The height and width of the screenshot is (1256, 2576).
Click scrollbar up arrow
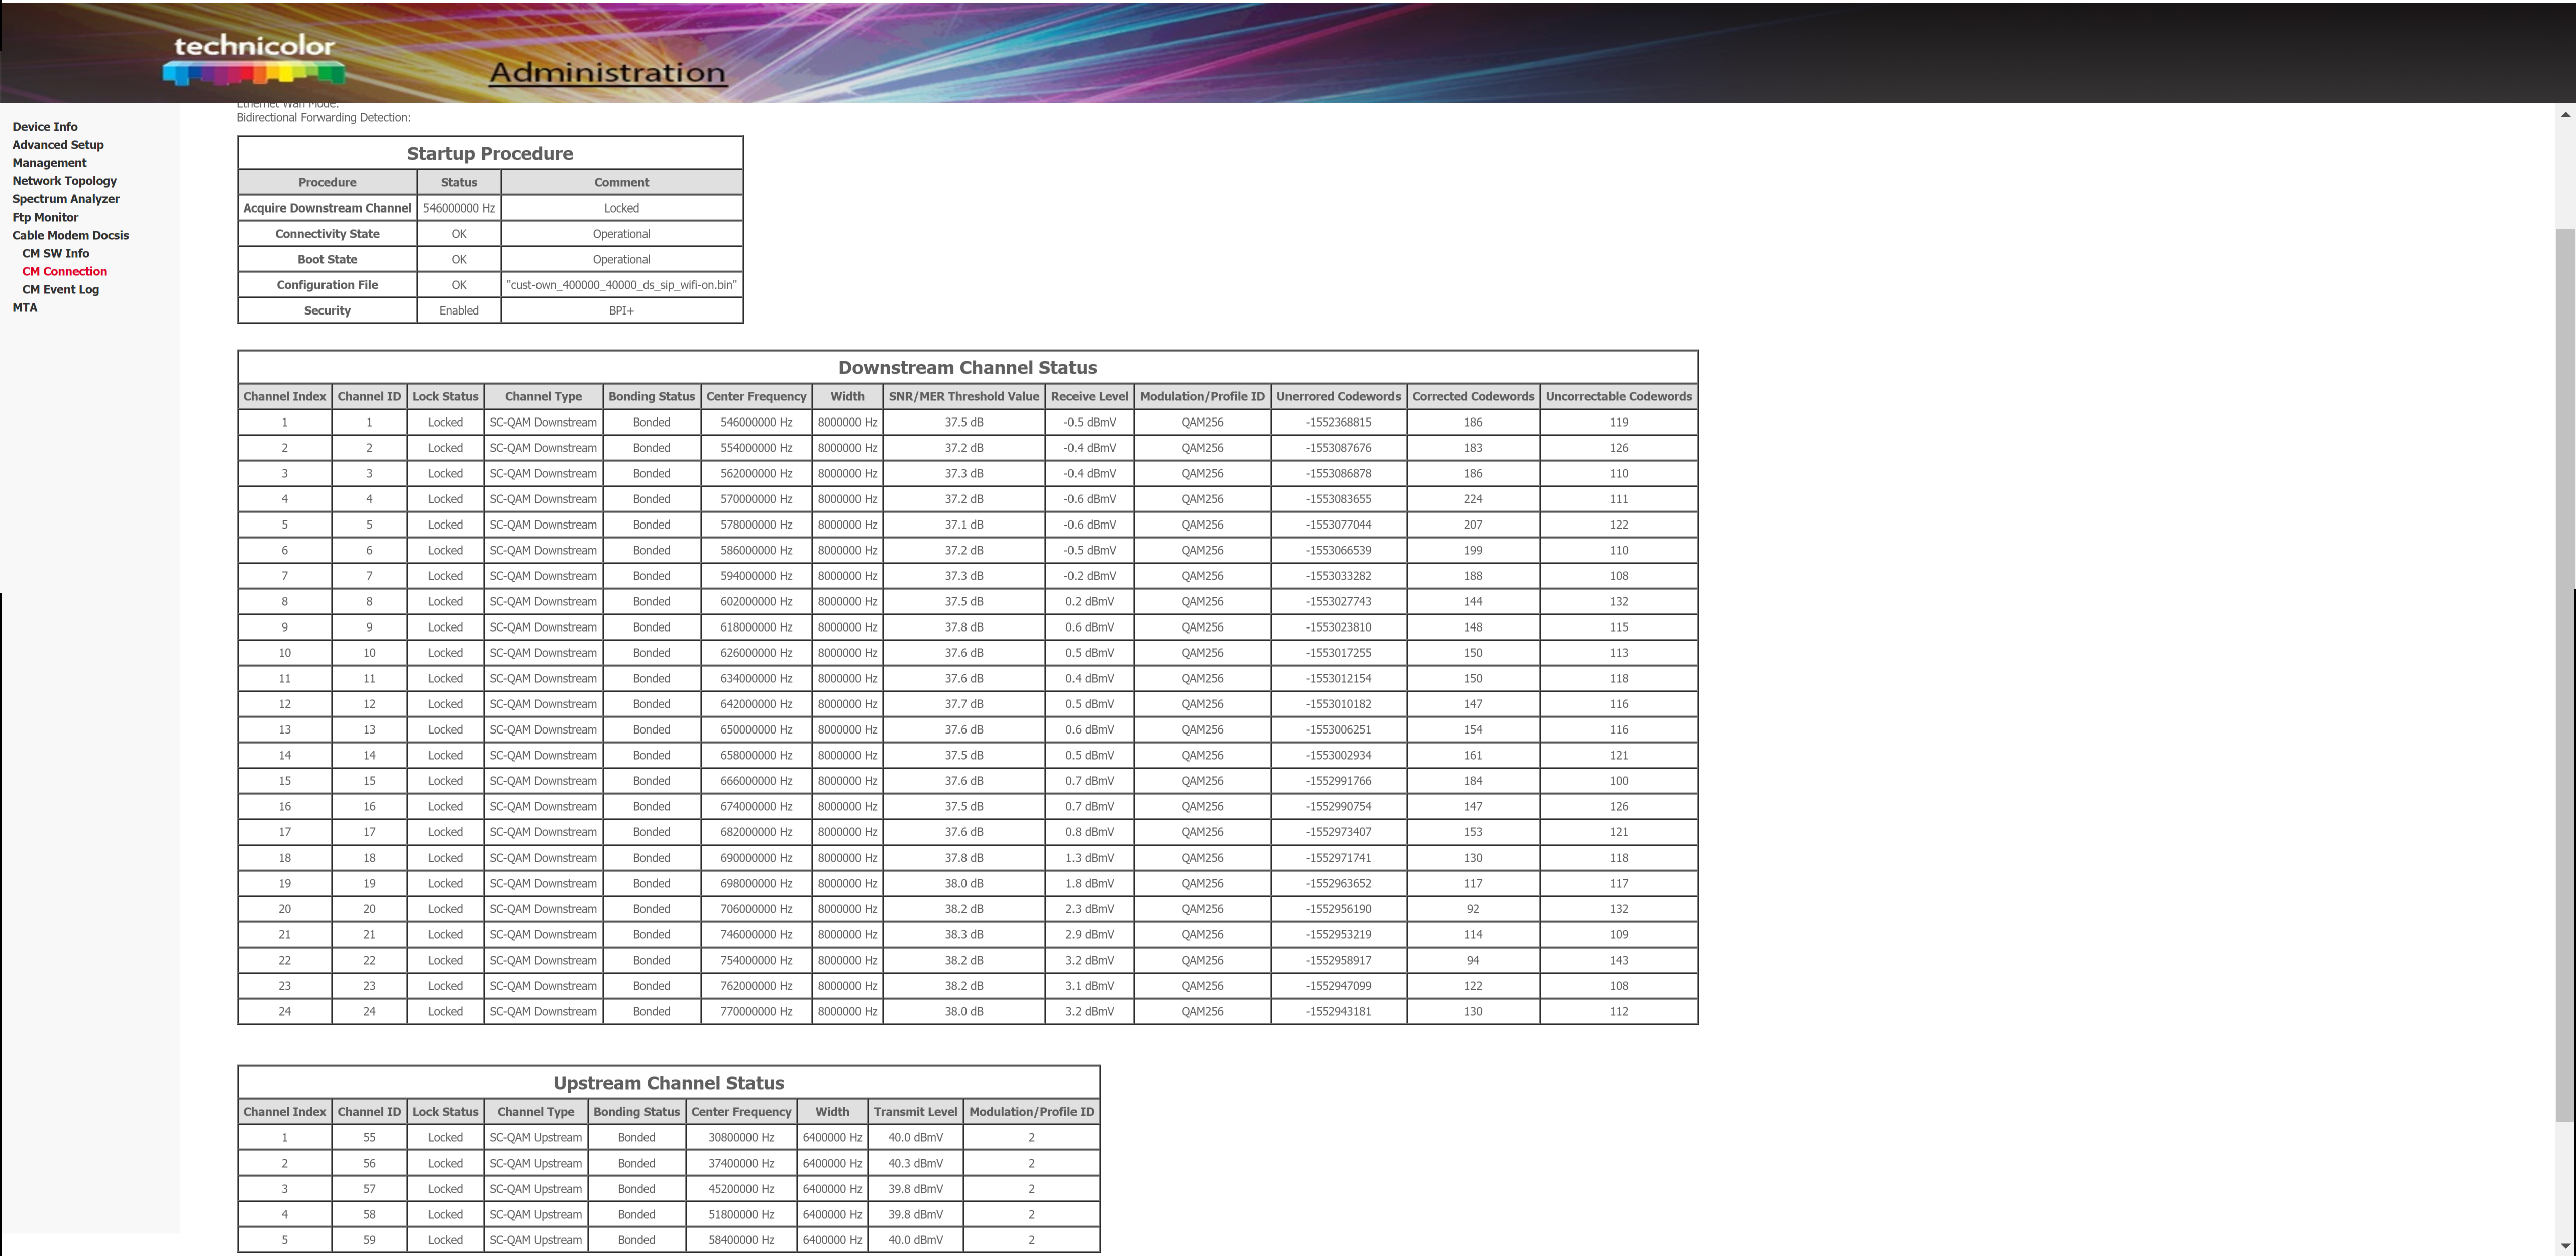tap(2565, 115)
